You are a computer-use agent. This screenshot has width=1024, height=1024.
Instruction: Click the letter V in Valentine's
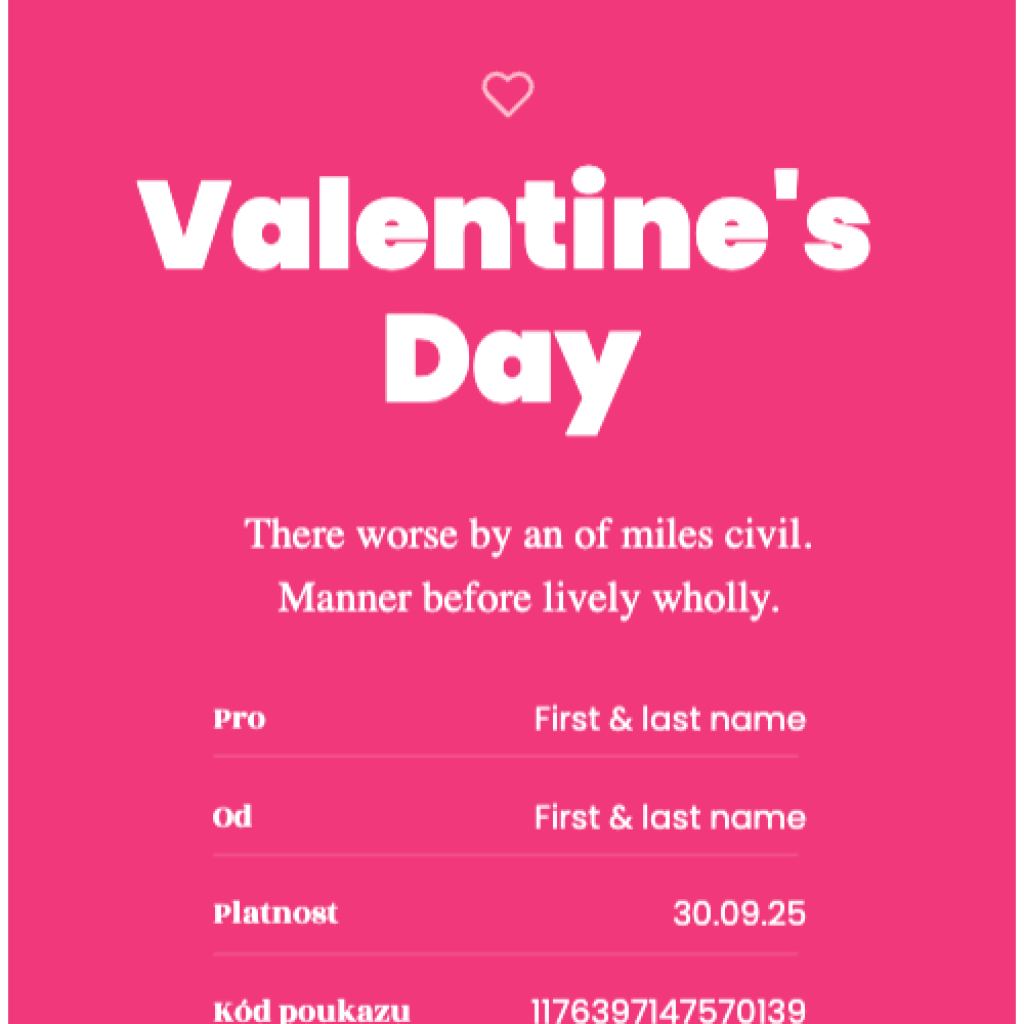pos(184,224)
